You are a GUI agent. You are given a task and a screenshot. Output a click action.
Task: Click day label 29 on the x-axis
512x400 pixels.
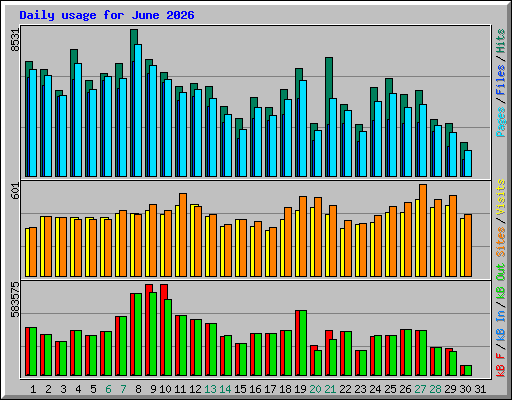click(450, 389)
